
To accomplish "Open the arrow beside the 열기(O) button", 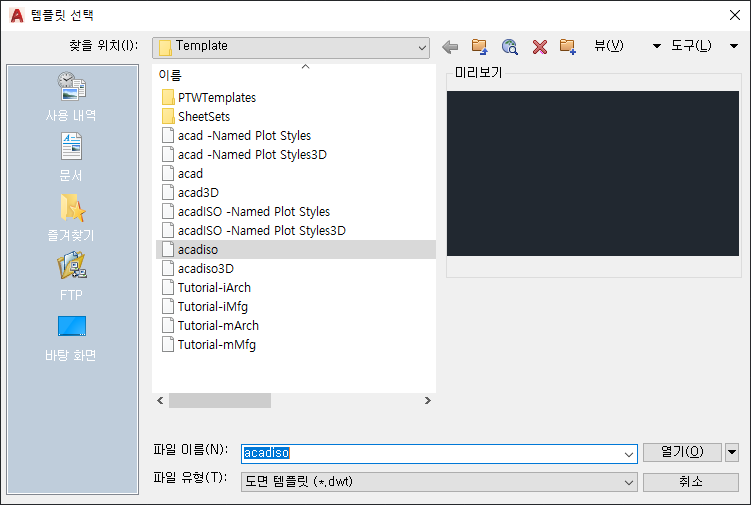I will click(x=731, y=452).
